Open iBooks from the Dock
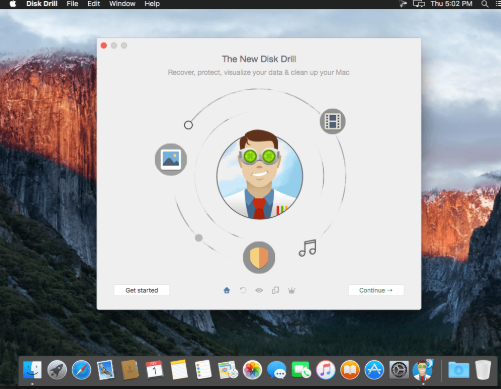The height and width of the screenshot is (389, 501). pos(350,370)
